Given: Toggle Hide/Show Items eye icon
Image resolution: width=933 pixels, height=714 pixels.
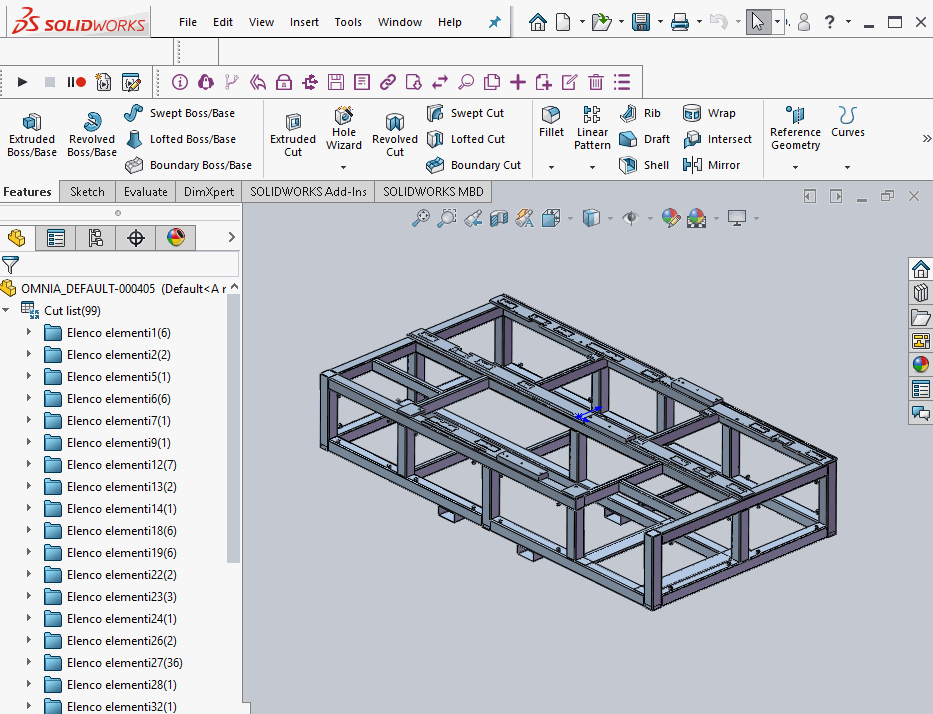Looking at the screenshot, I should pos(633,218).
